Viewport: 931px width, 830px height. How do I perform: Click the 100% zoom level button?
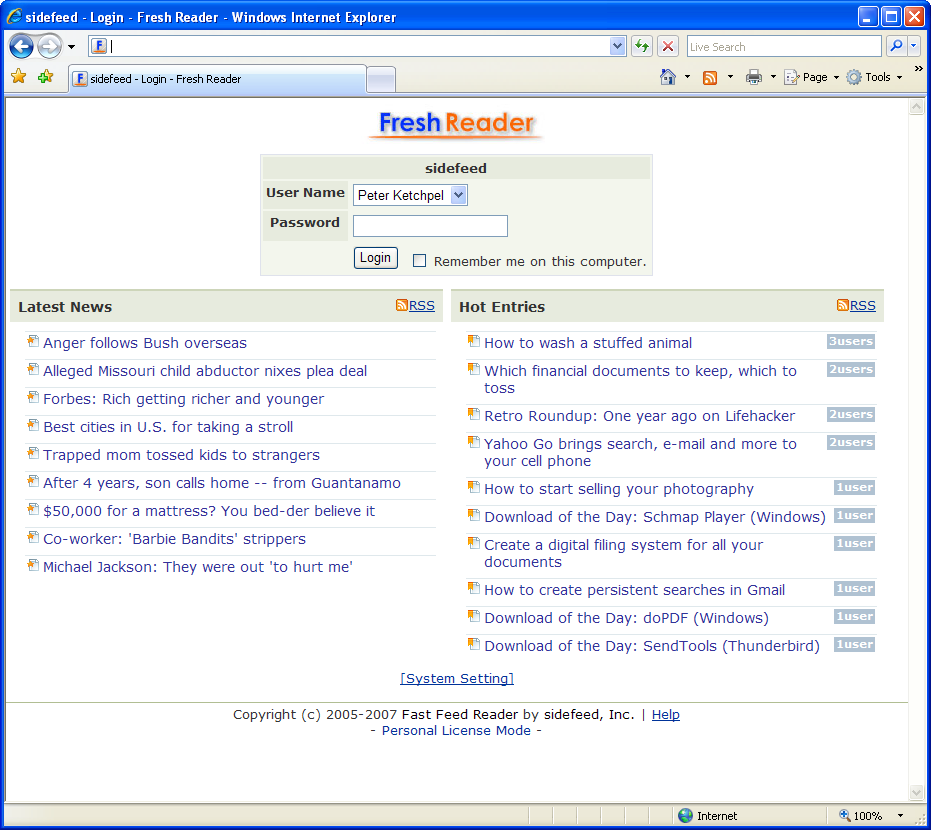click(x=860, y=816)
